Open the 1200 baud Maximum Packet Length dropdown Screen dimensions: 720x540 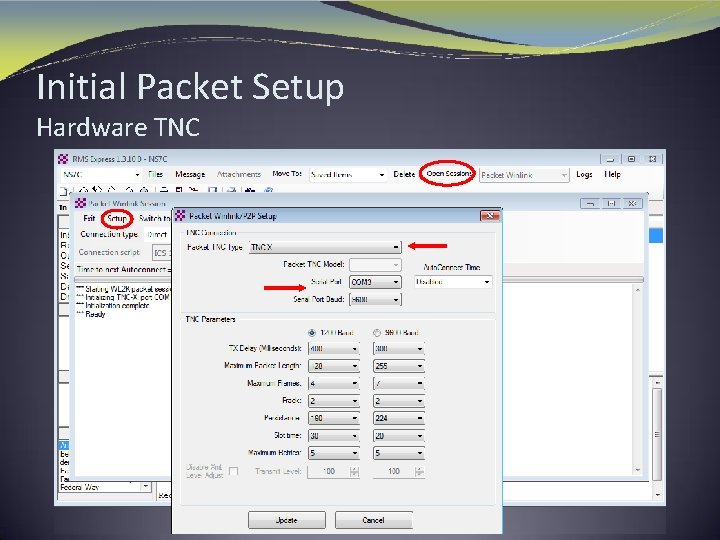354,366
